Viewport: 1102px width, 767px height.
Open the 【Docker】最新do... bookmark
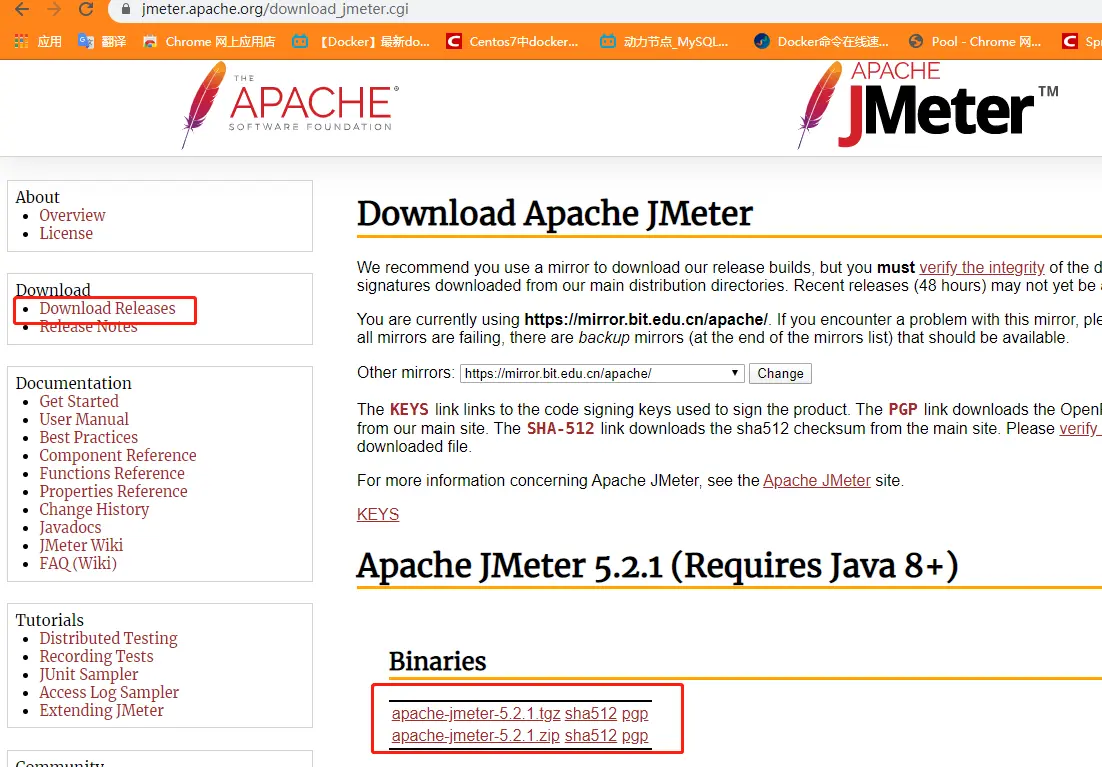361,41
